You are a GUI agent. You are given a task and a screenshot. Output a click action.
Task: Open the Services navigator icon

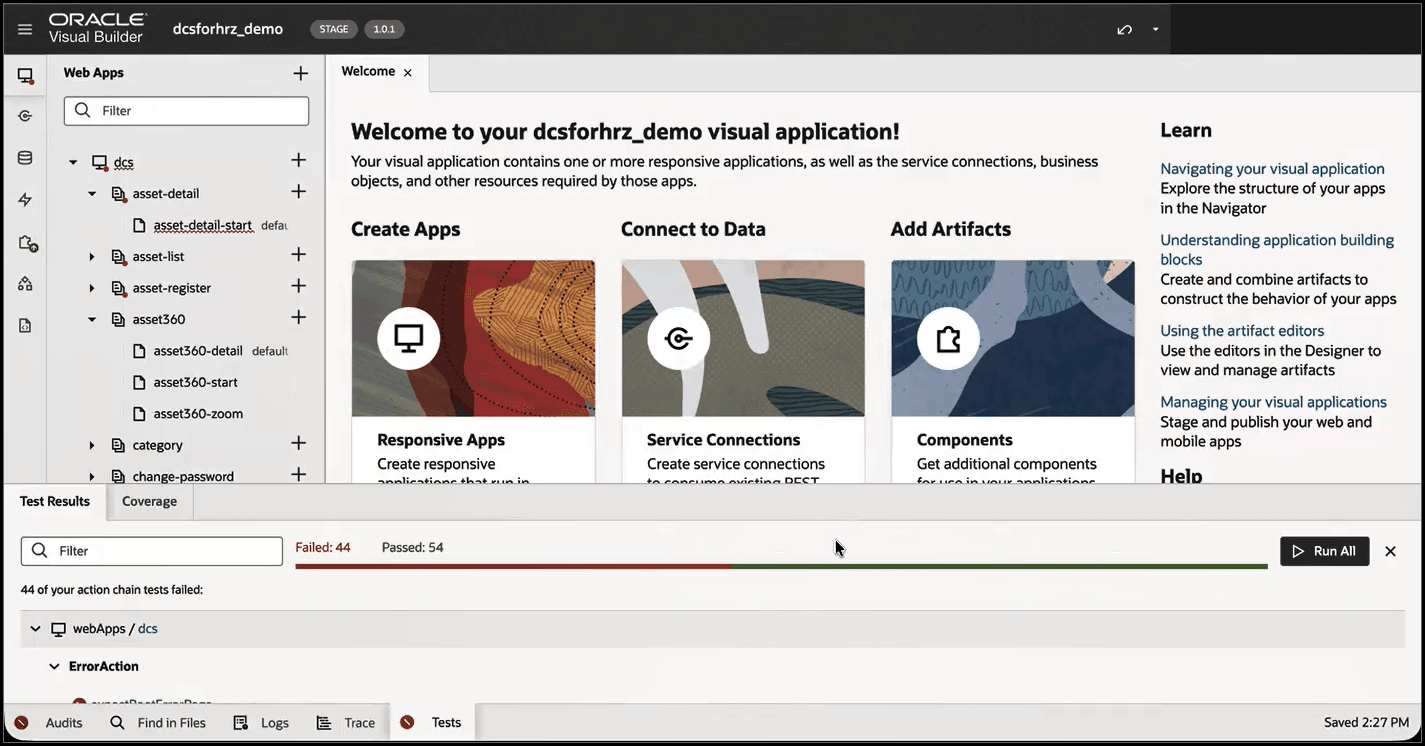[25, 116]
